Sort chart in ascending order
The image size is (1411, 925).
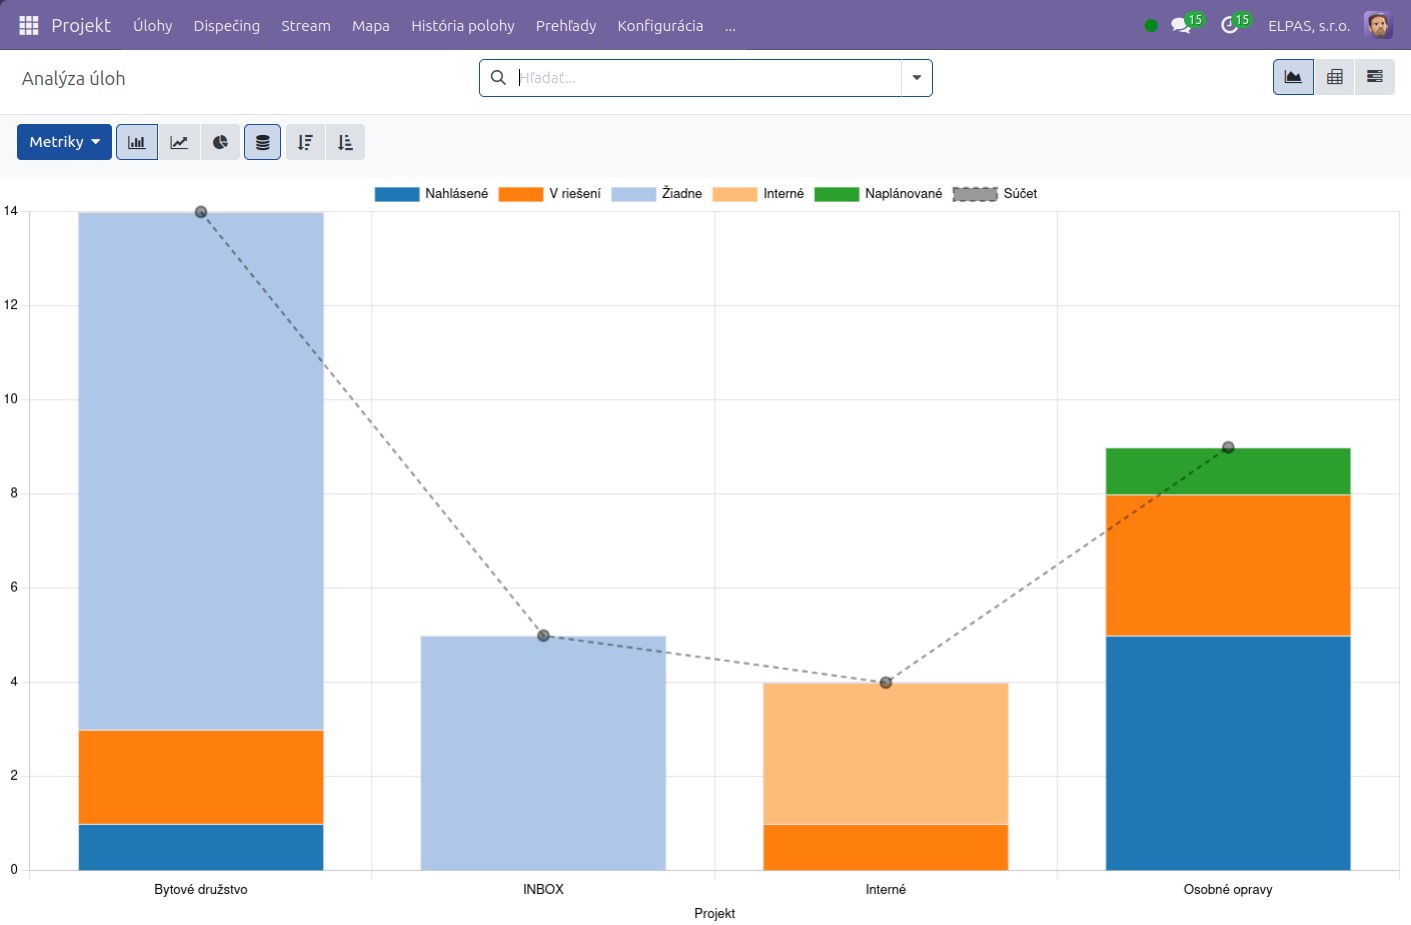click(345, 142)
